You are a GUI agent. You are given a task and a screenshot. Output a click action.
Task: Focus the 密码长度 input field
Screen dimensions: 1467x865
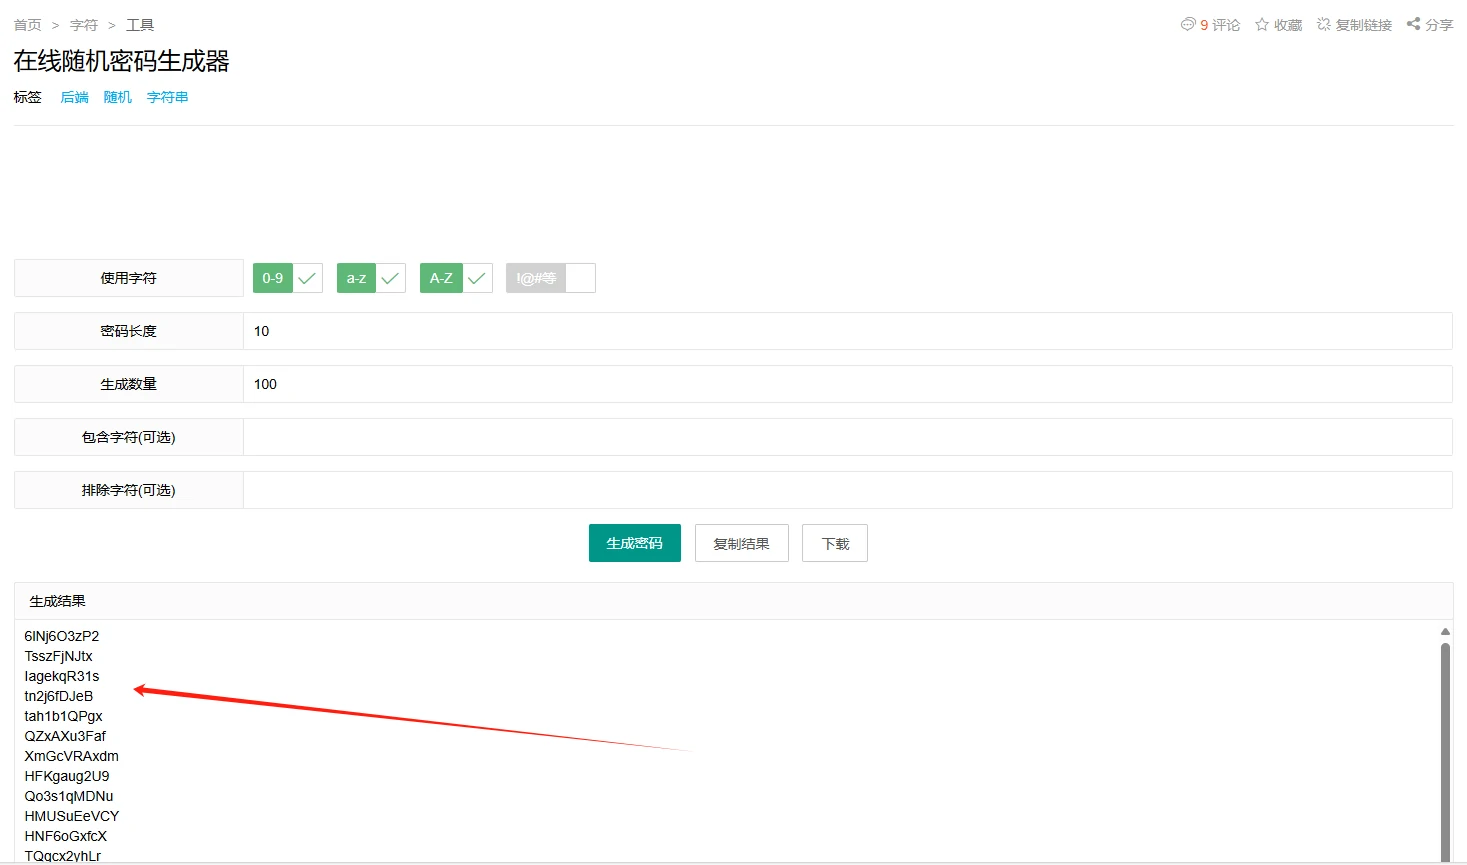848,331
